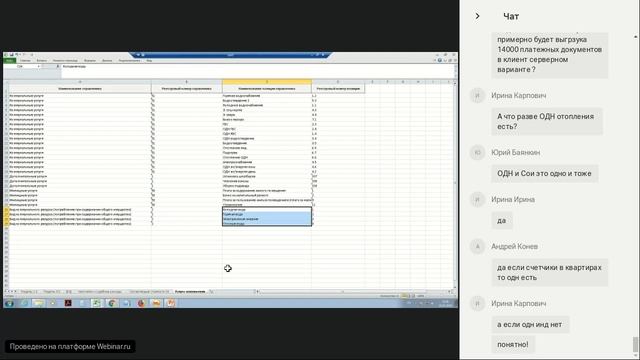Collapse the chat panel with the chevron
640x360 pixels.
pyautogui.click(x=477, y=16)
